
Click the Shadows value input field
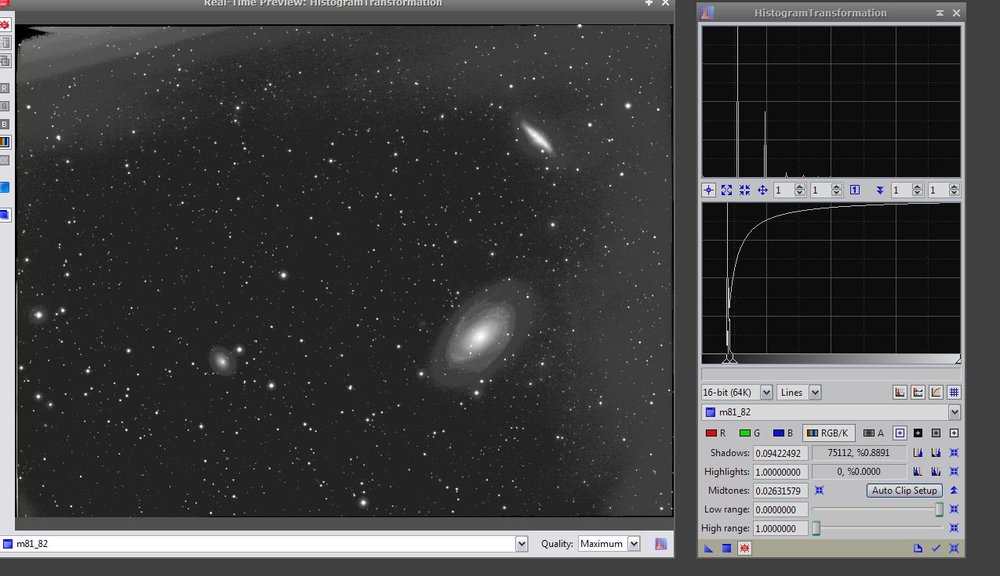[x=781, y=453]
